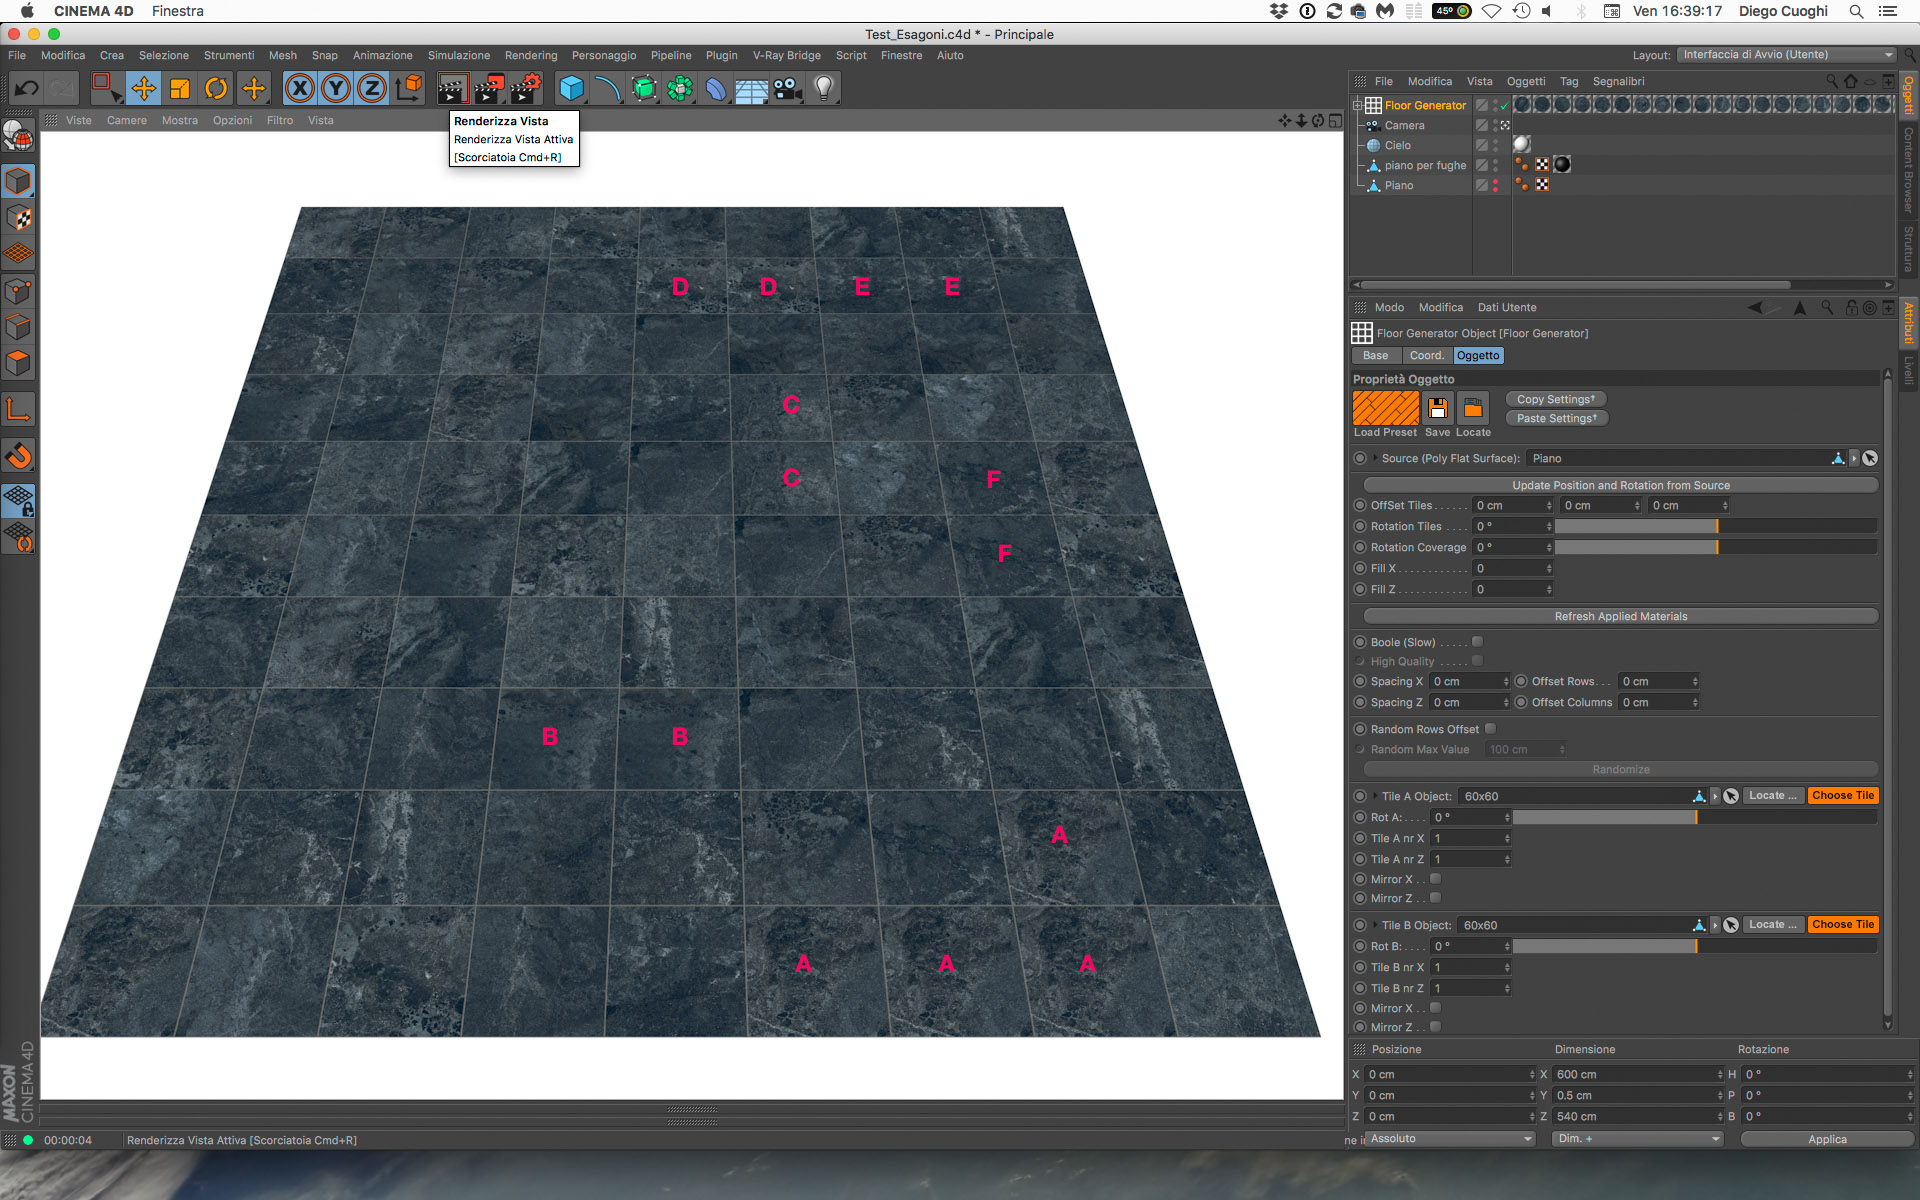This screenshot has height=1200, width=1920.
Task: Click Render to Picture Viewer icon
Action: click(489, 88)
